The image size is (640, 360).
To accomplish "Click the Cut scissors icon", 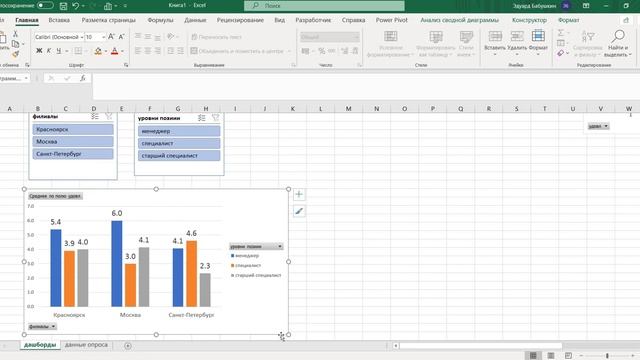I will click(x=16, y=34).
